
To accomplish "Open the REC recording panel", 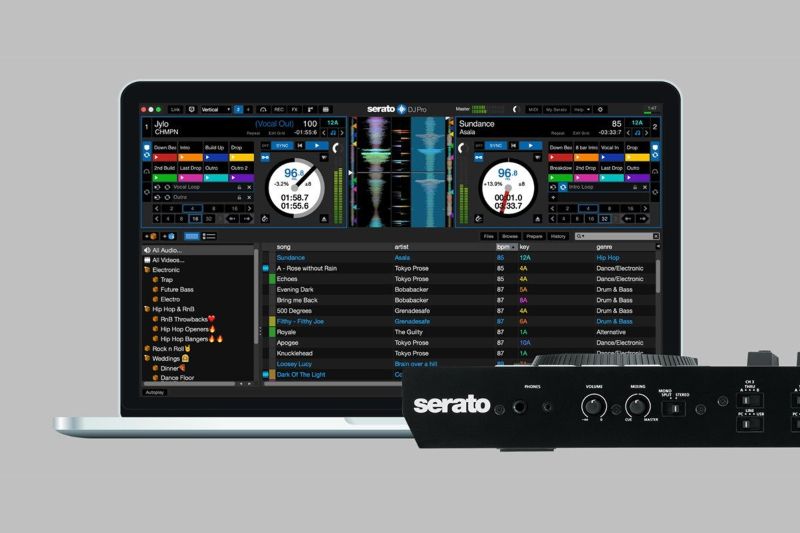I will [279, 109].
